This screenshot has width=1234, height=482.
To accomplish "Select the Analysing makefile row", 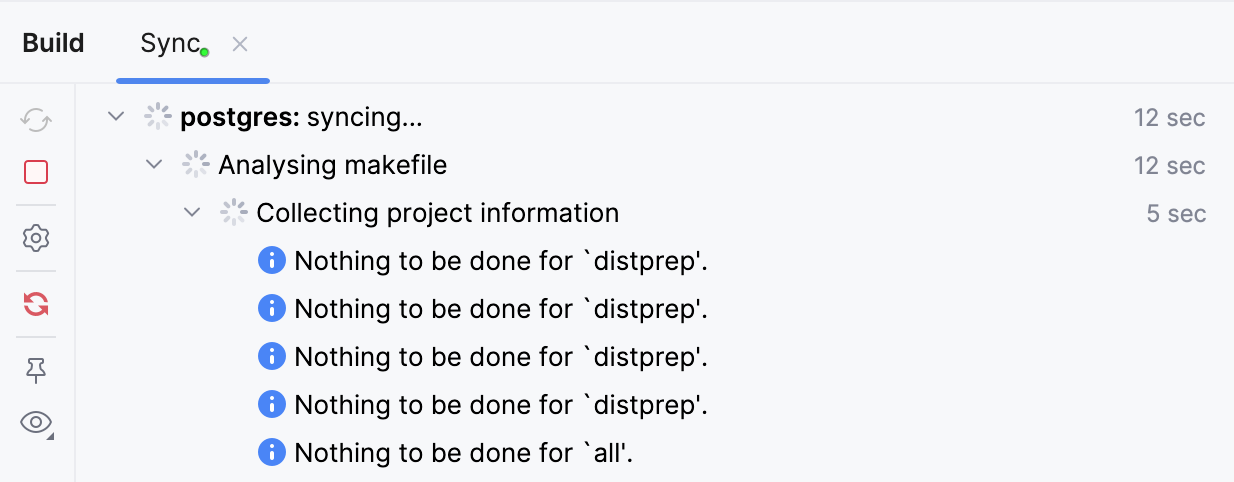I will coord(332,165).
